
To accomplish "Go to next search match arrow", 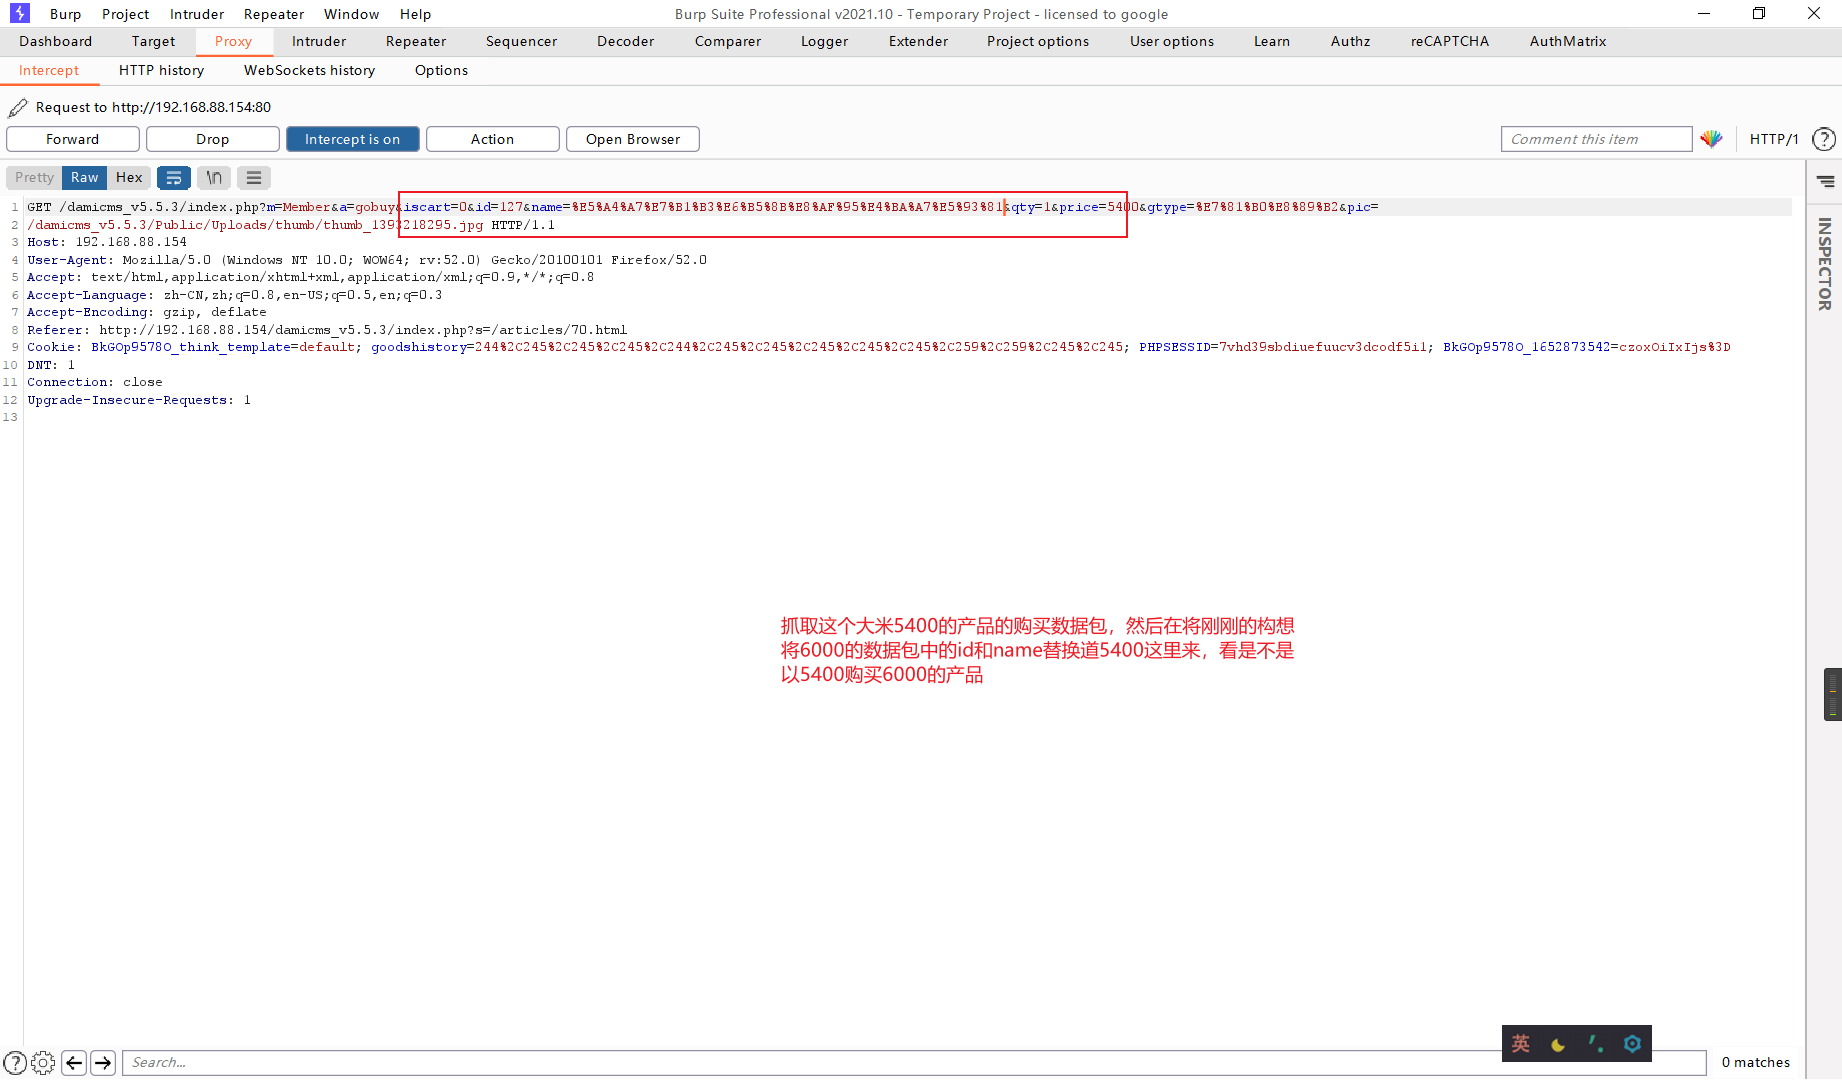I will (x=103, y=1062).
